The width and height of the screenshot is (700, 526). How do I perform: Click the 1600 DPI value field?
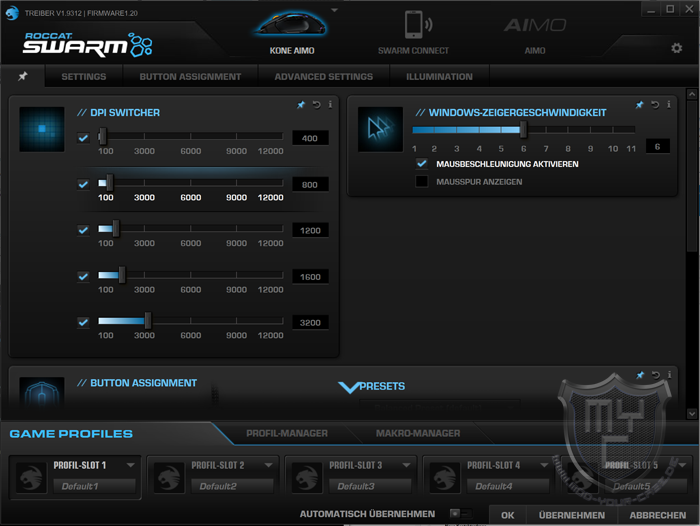pyautogui.click(x=310, y=277)
